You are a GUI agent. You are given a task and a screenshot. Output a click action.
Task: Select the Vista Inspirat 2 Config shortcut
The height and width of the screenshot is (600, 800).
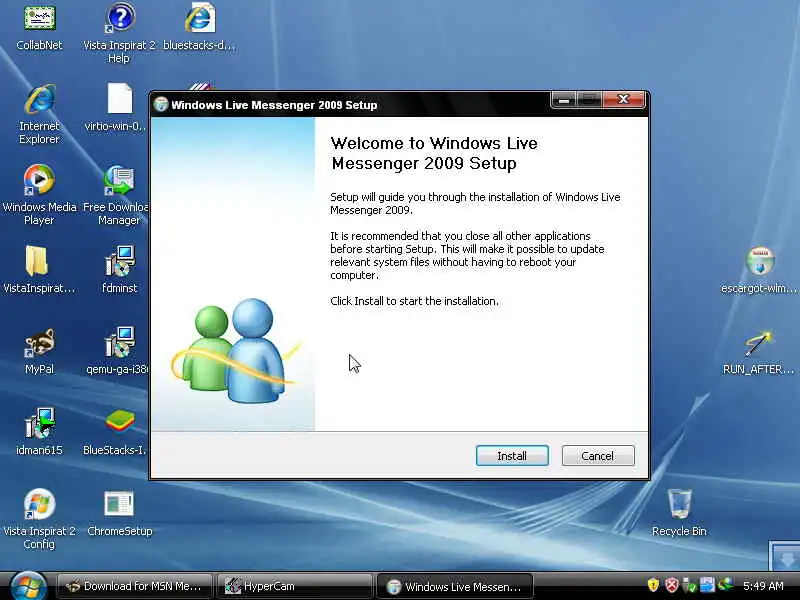point(39,519)
